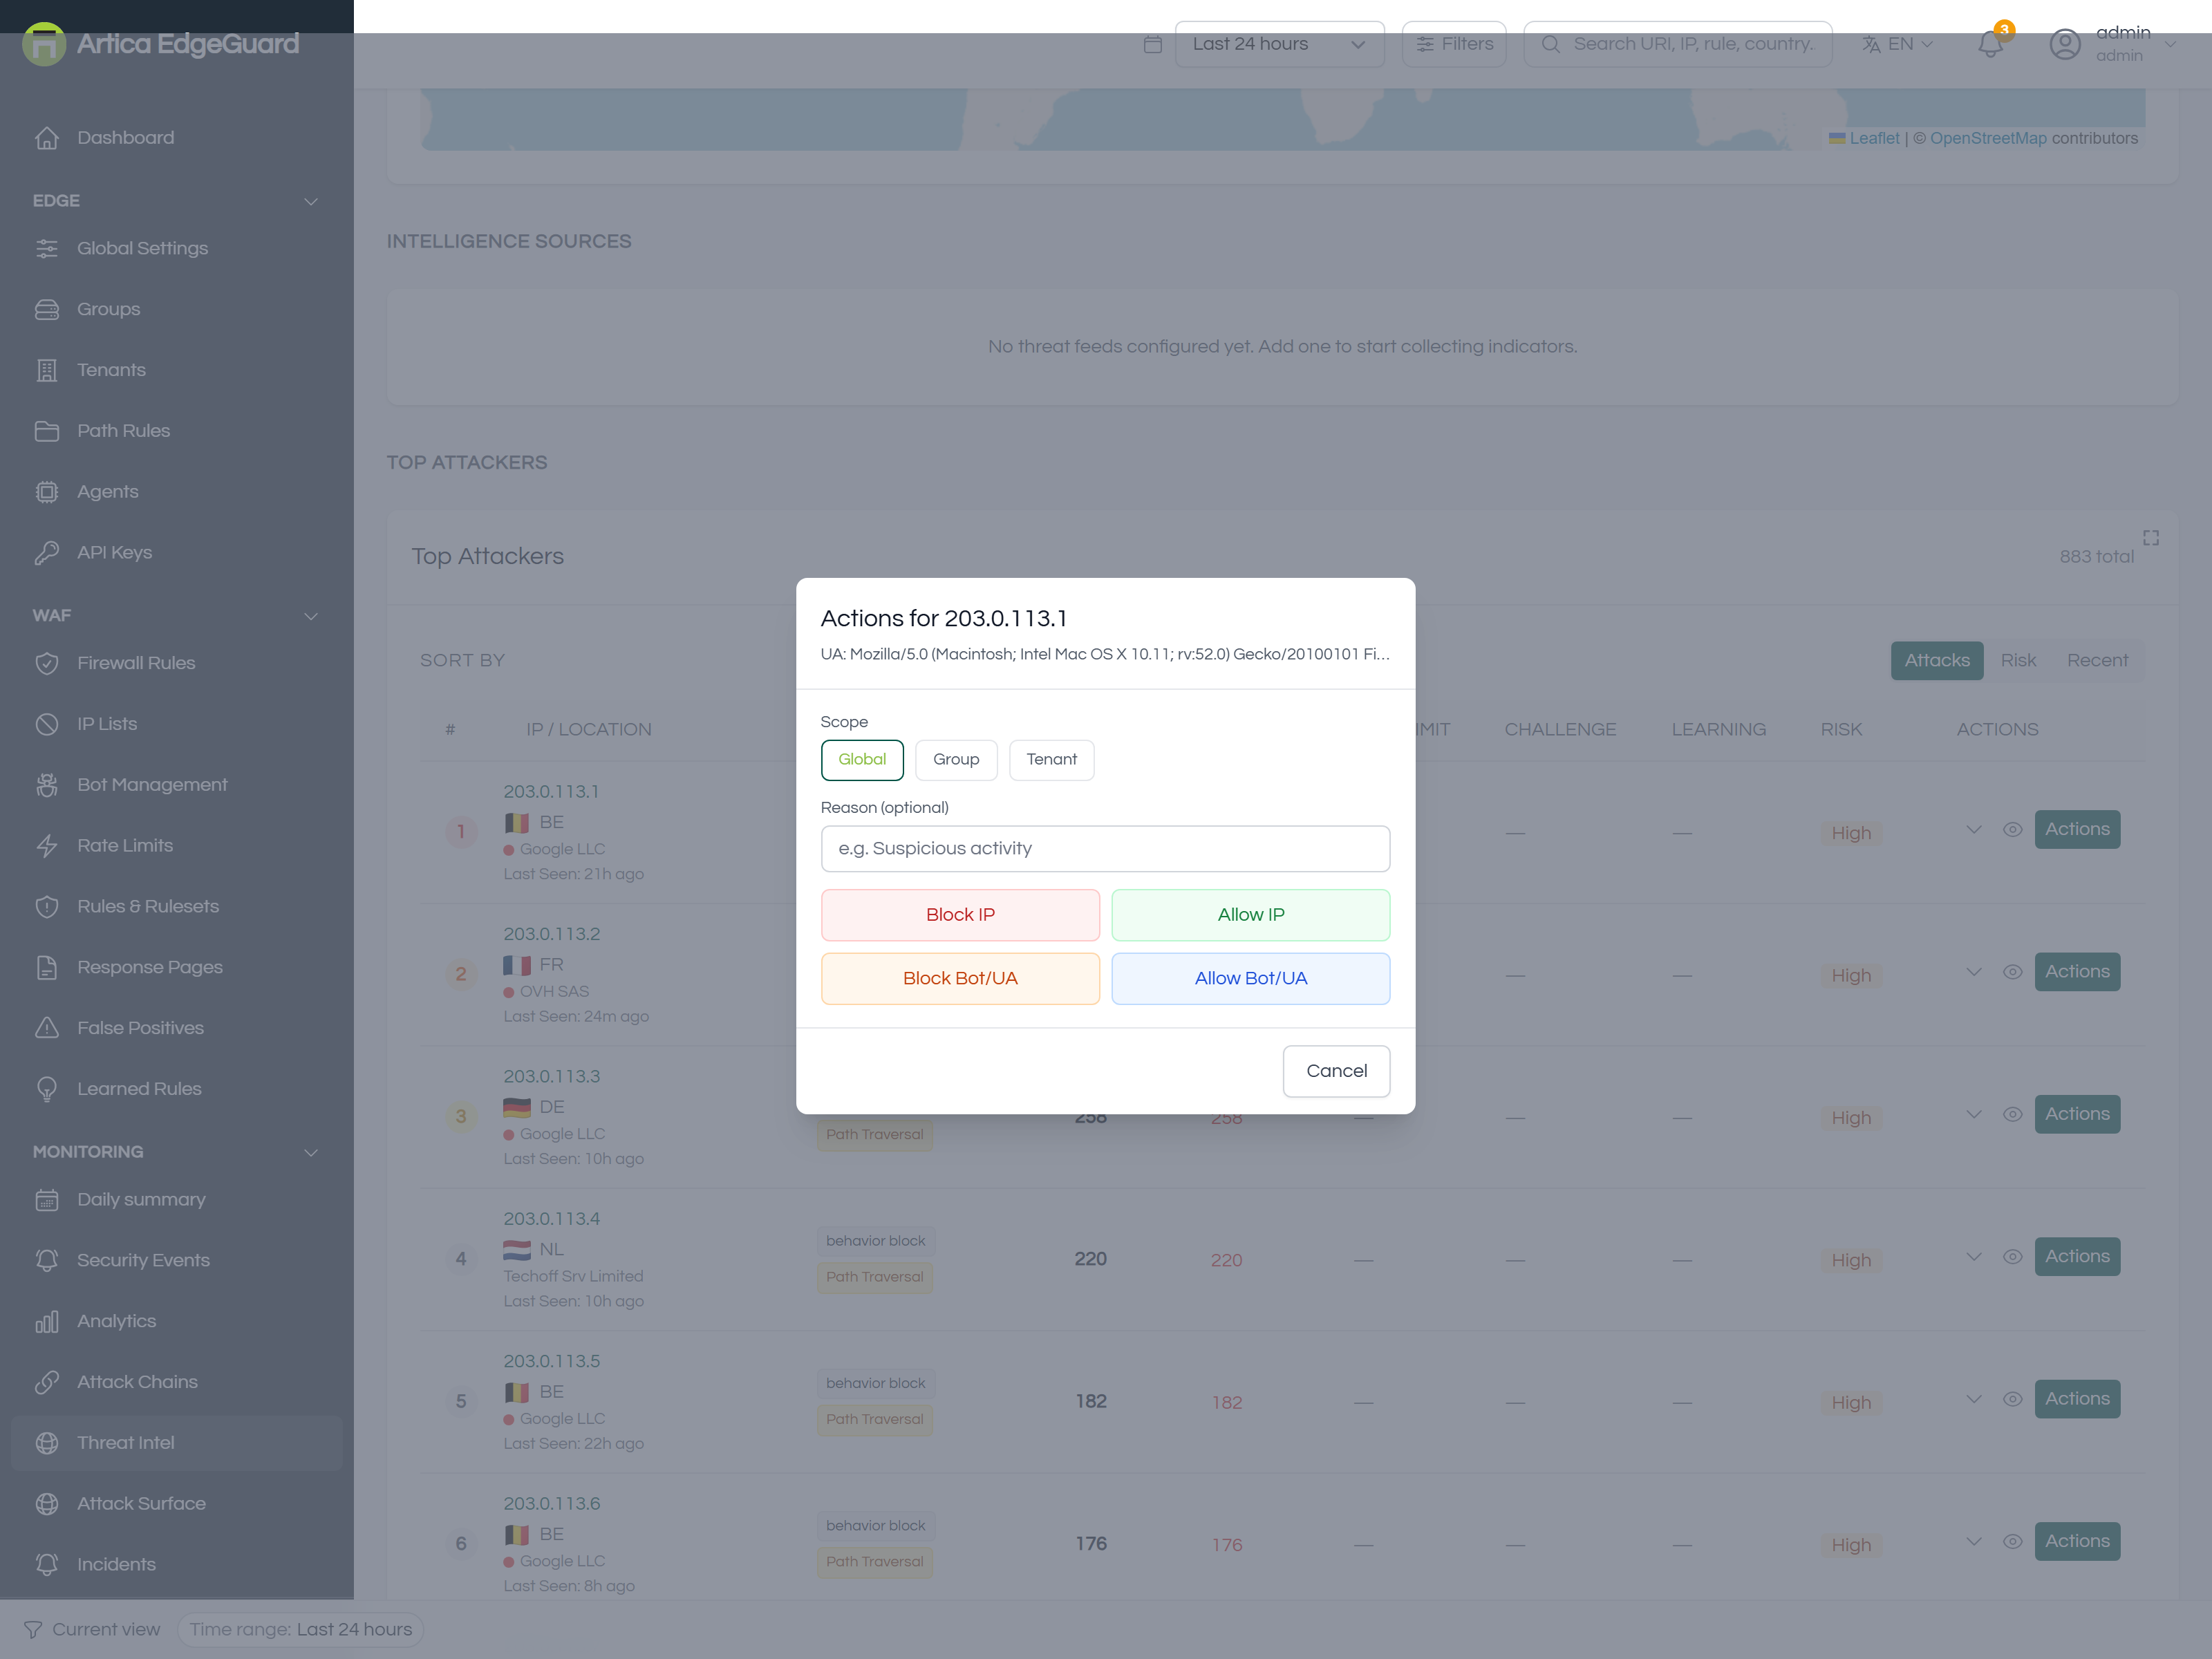
Task: Click the Analytics bar chart icon
Action: point(47,1321)
